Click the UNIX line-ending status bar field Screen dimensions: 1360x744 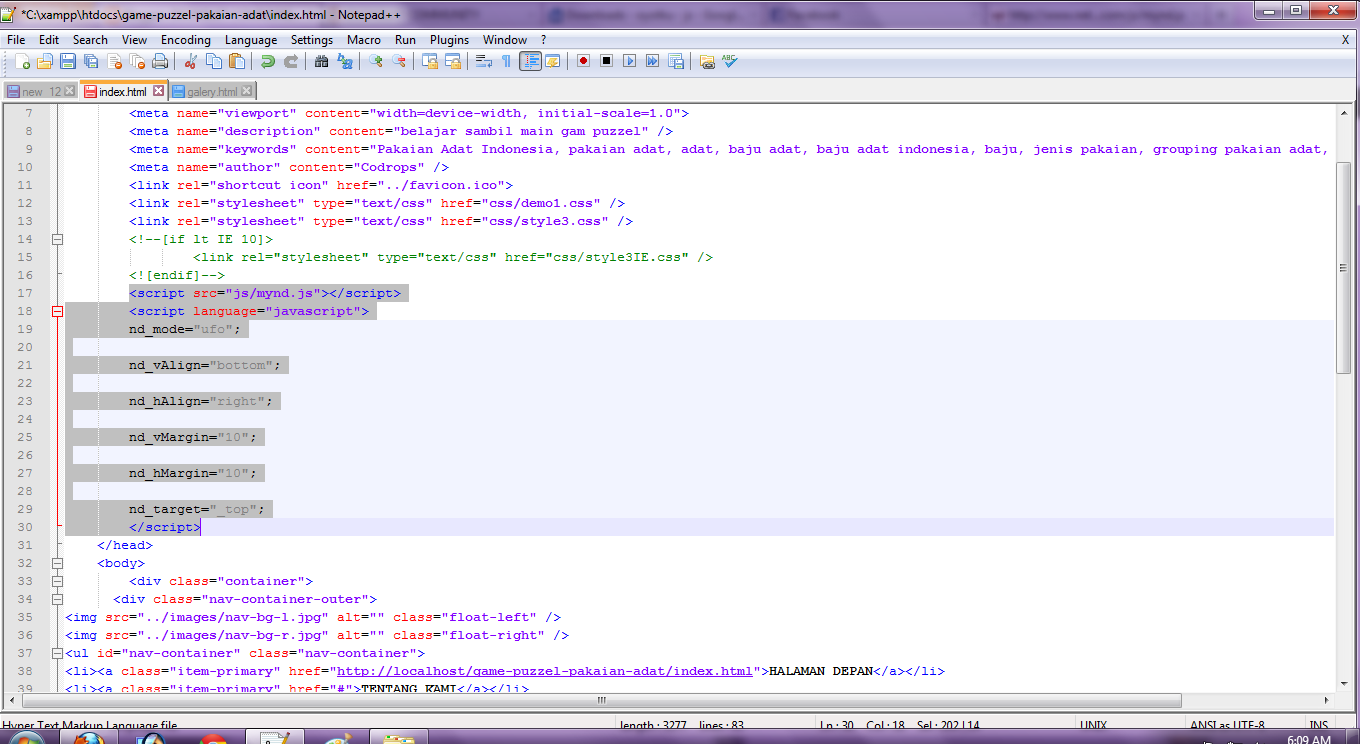point(1093,725)
